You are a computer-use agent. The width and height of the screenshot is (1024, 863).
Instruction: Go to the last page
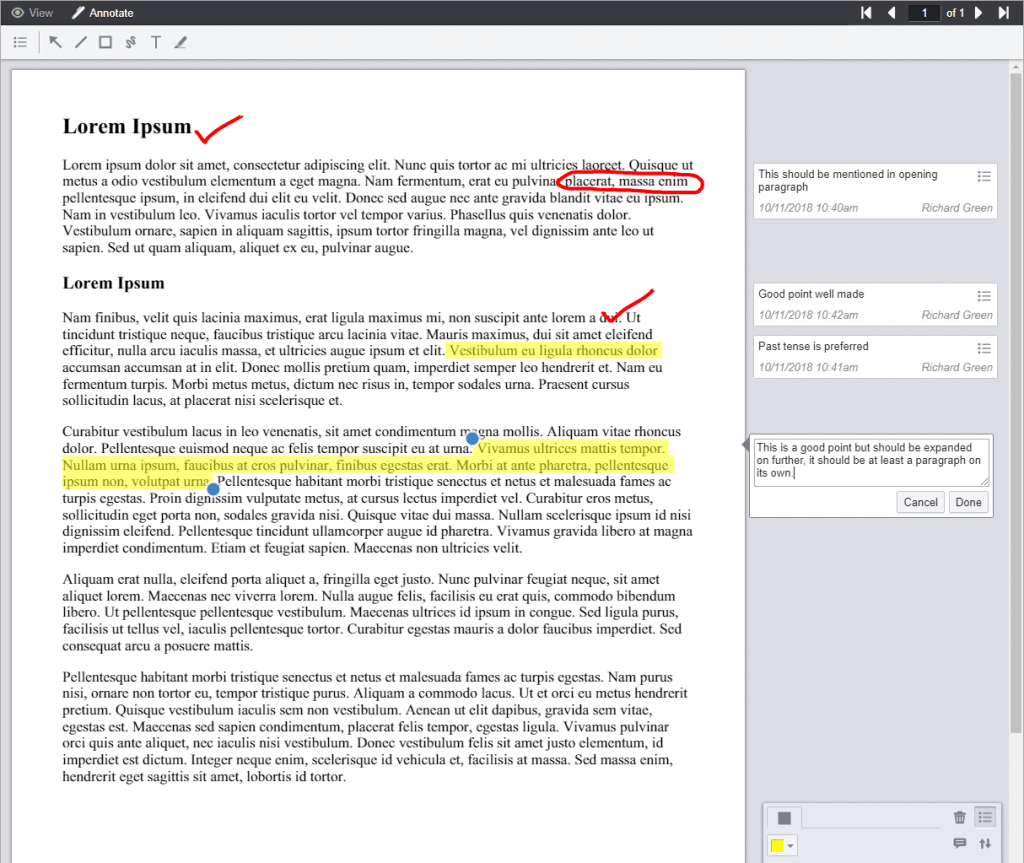[1004, 12]
